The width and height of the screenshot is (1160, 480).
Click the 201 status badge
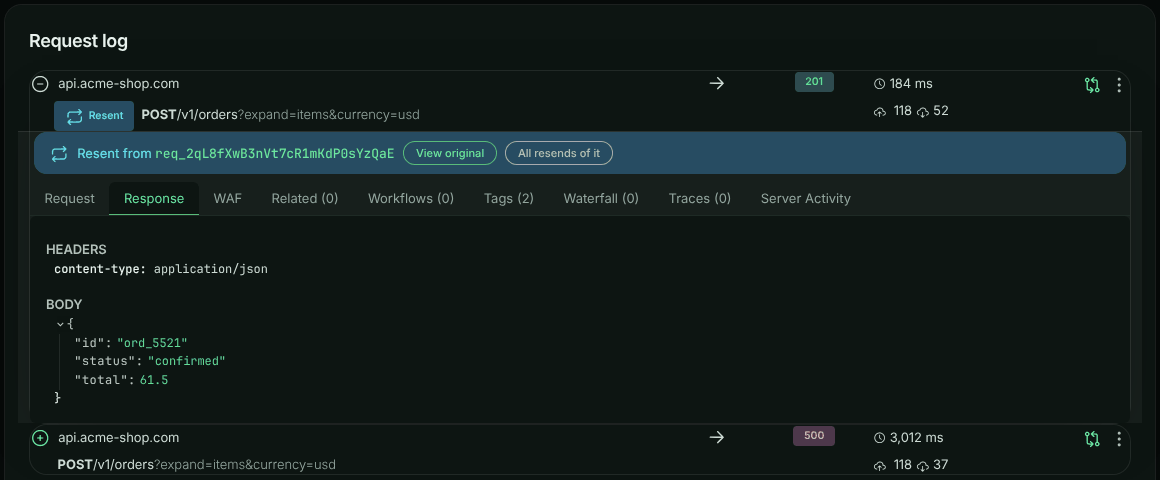pyautogui.click(x=815, y=82)
